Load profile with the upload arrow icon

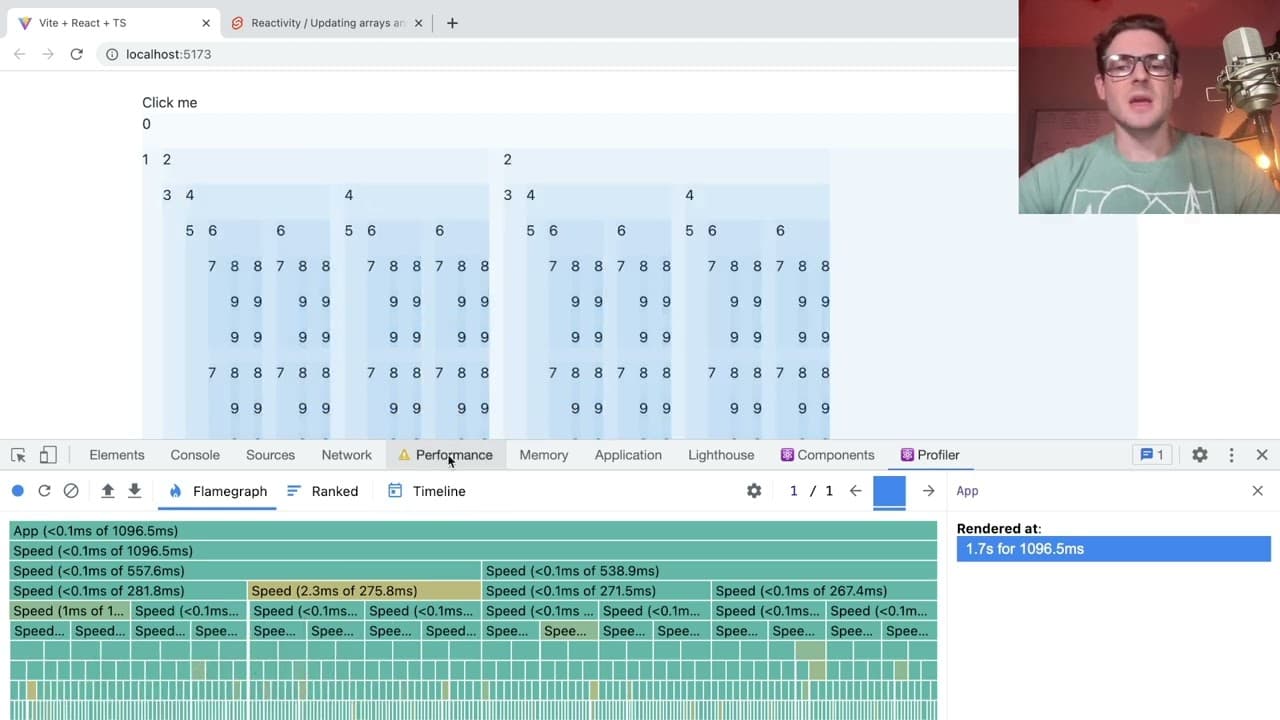108,491
